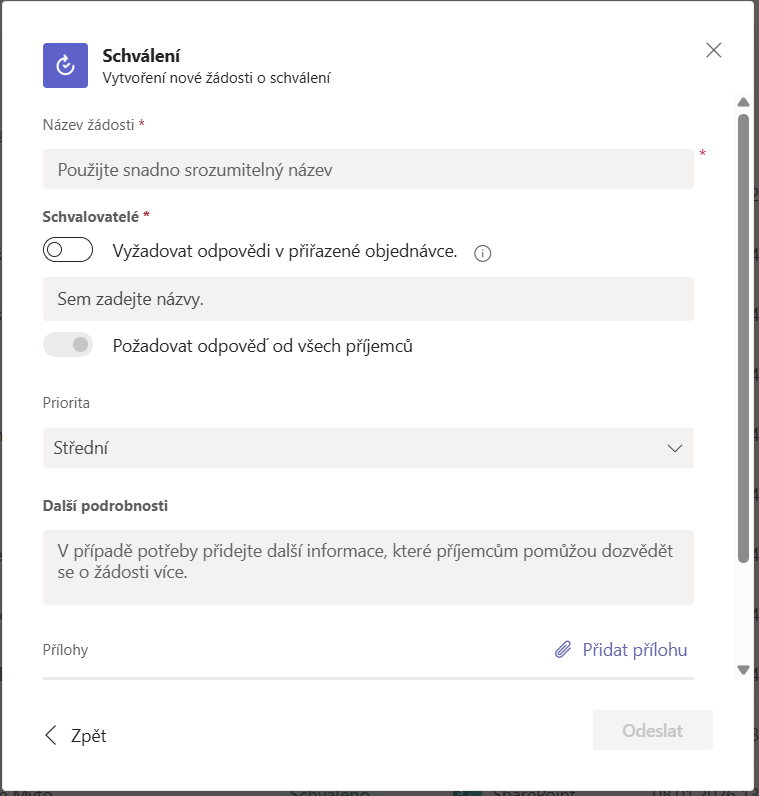Click the paperclip attachment icon
759x796 pixels.
(x=563, y=650)
